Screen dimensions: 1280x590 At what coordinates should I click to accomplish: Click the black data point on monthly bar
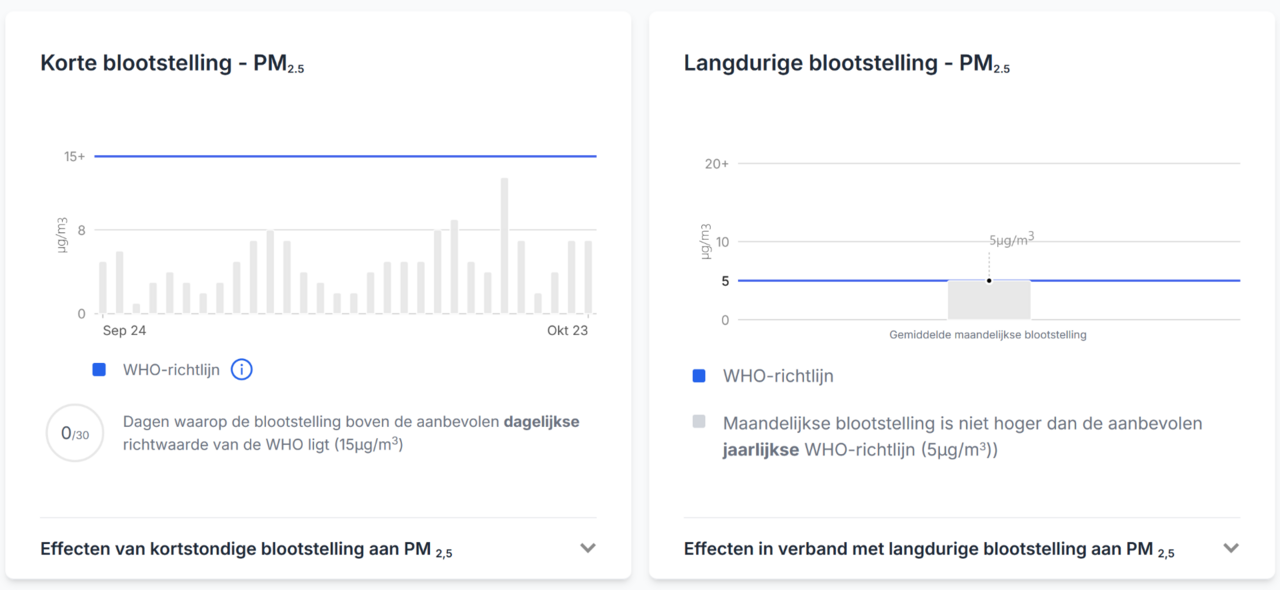[x=989, y=280]
